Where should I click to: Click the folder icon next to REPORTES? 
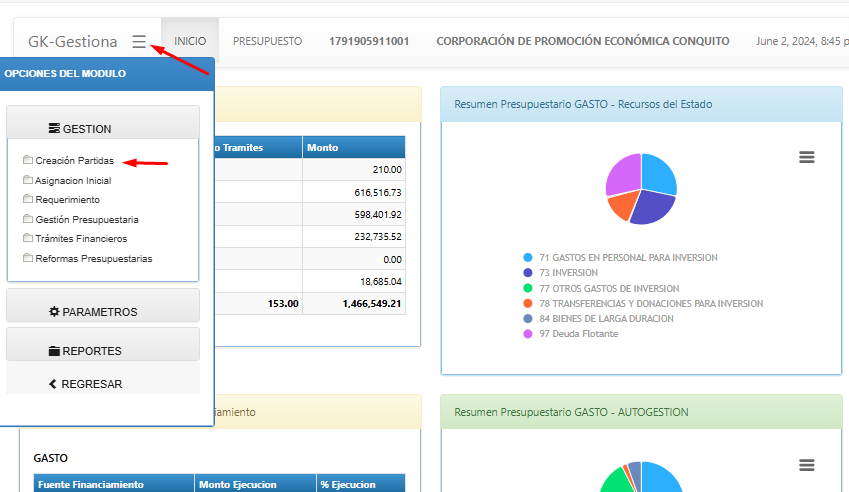54,351
